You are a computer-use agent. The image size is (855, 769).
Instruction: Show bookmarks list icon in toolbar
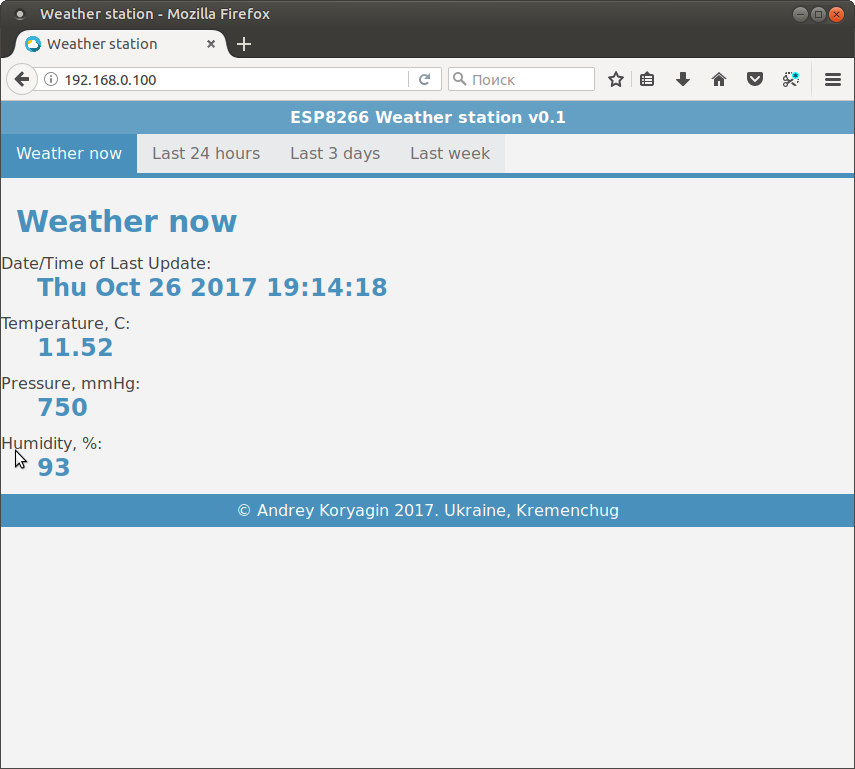[x=647, y=79]
